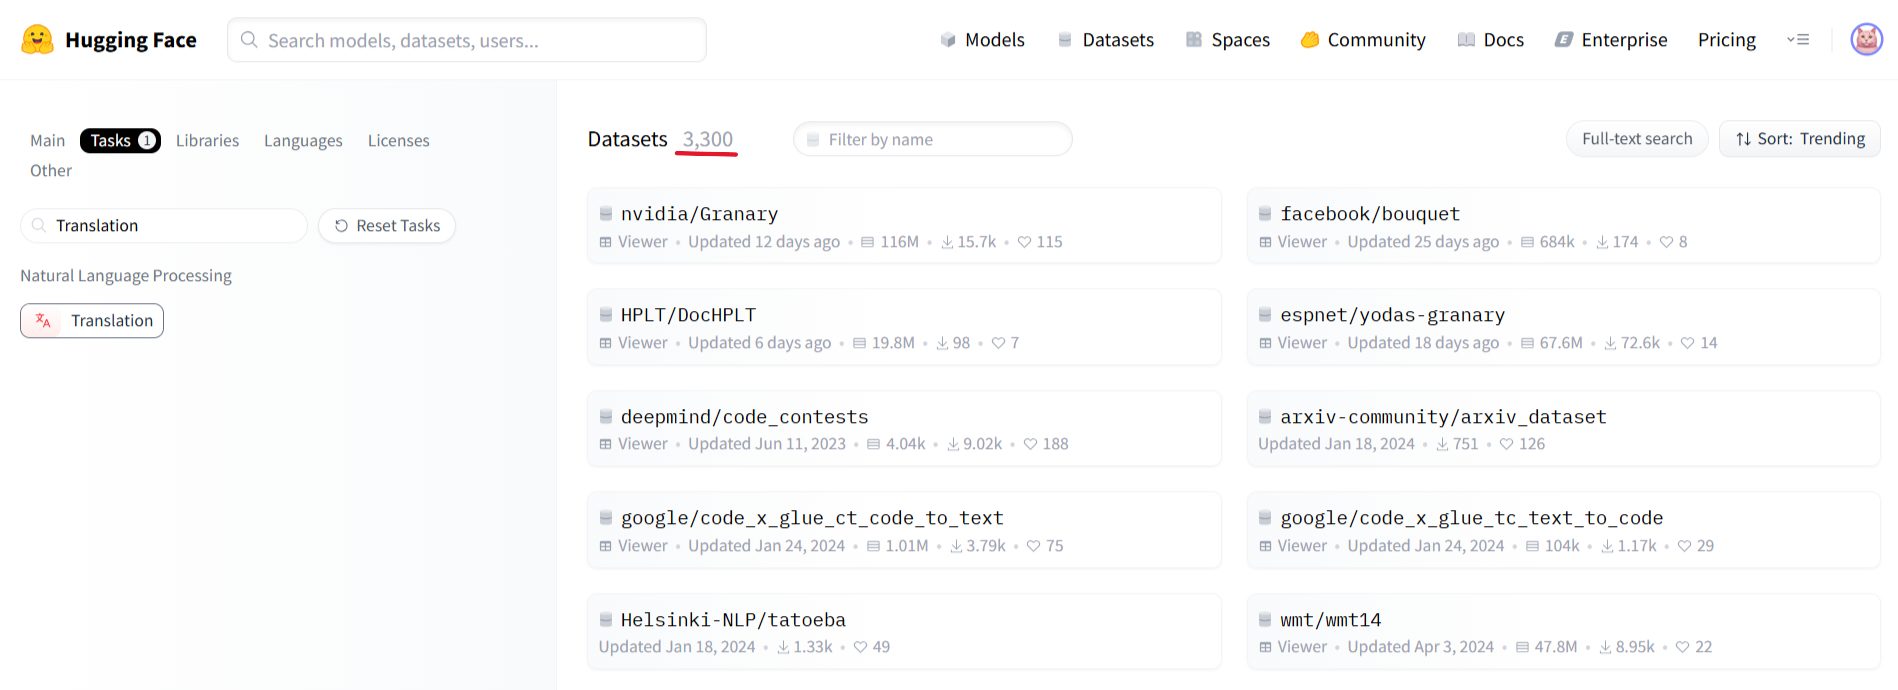1898x690 pixels.
Task: Click the rows icon next to 47.8M
Action: tap(1522, 647)
